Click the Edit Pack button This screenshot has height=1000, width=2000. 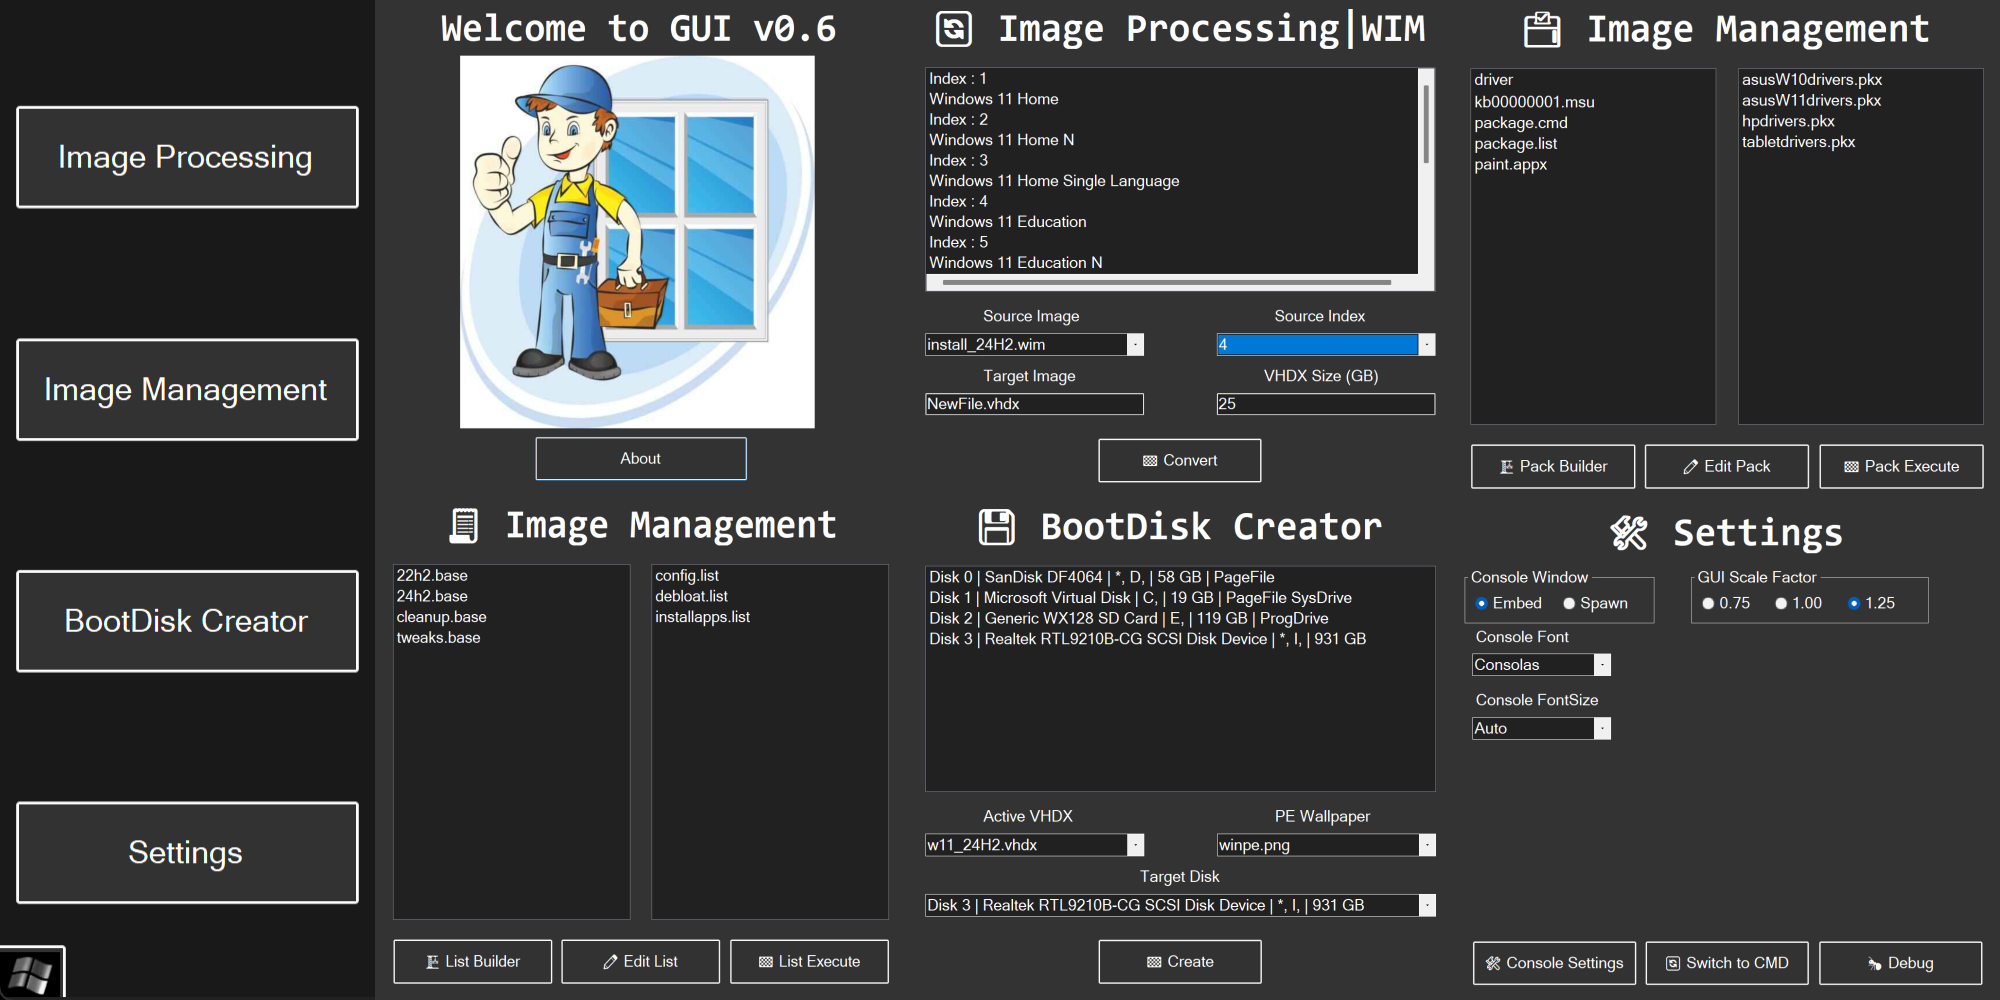[1727, 467]
